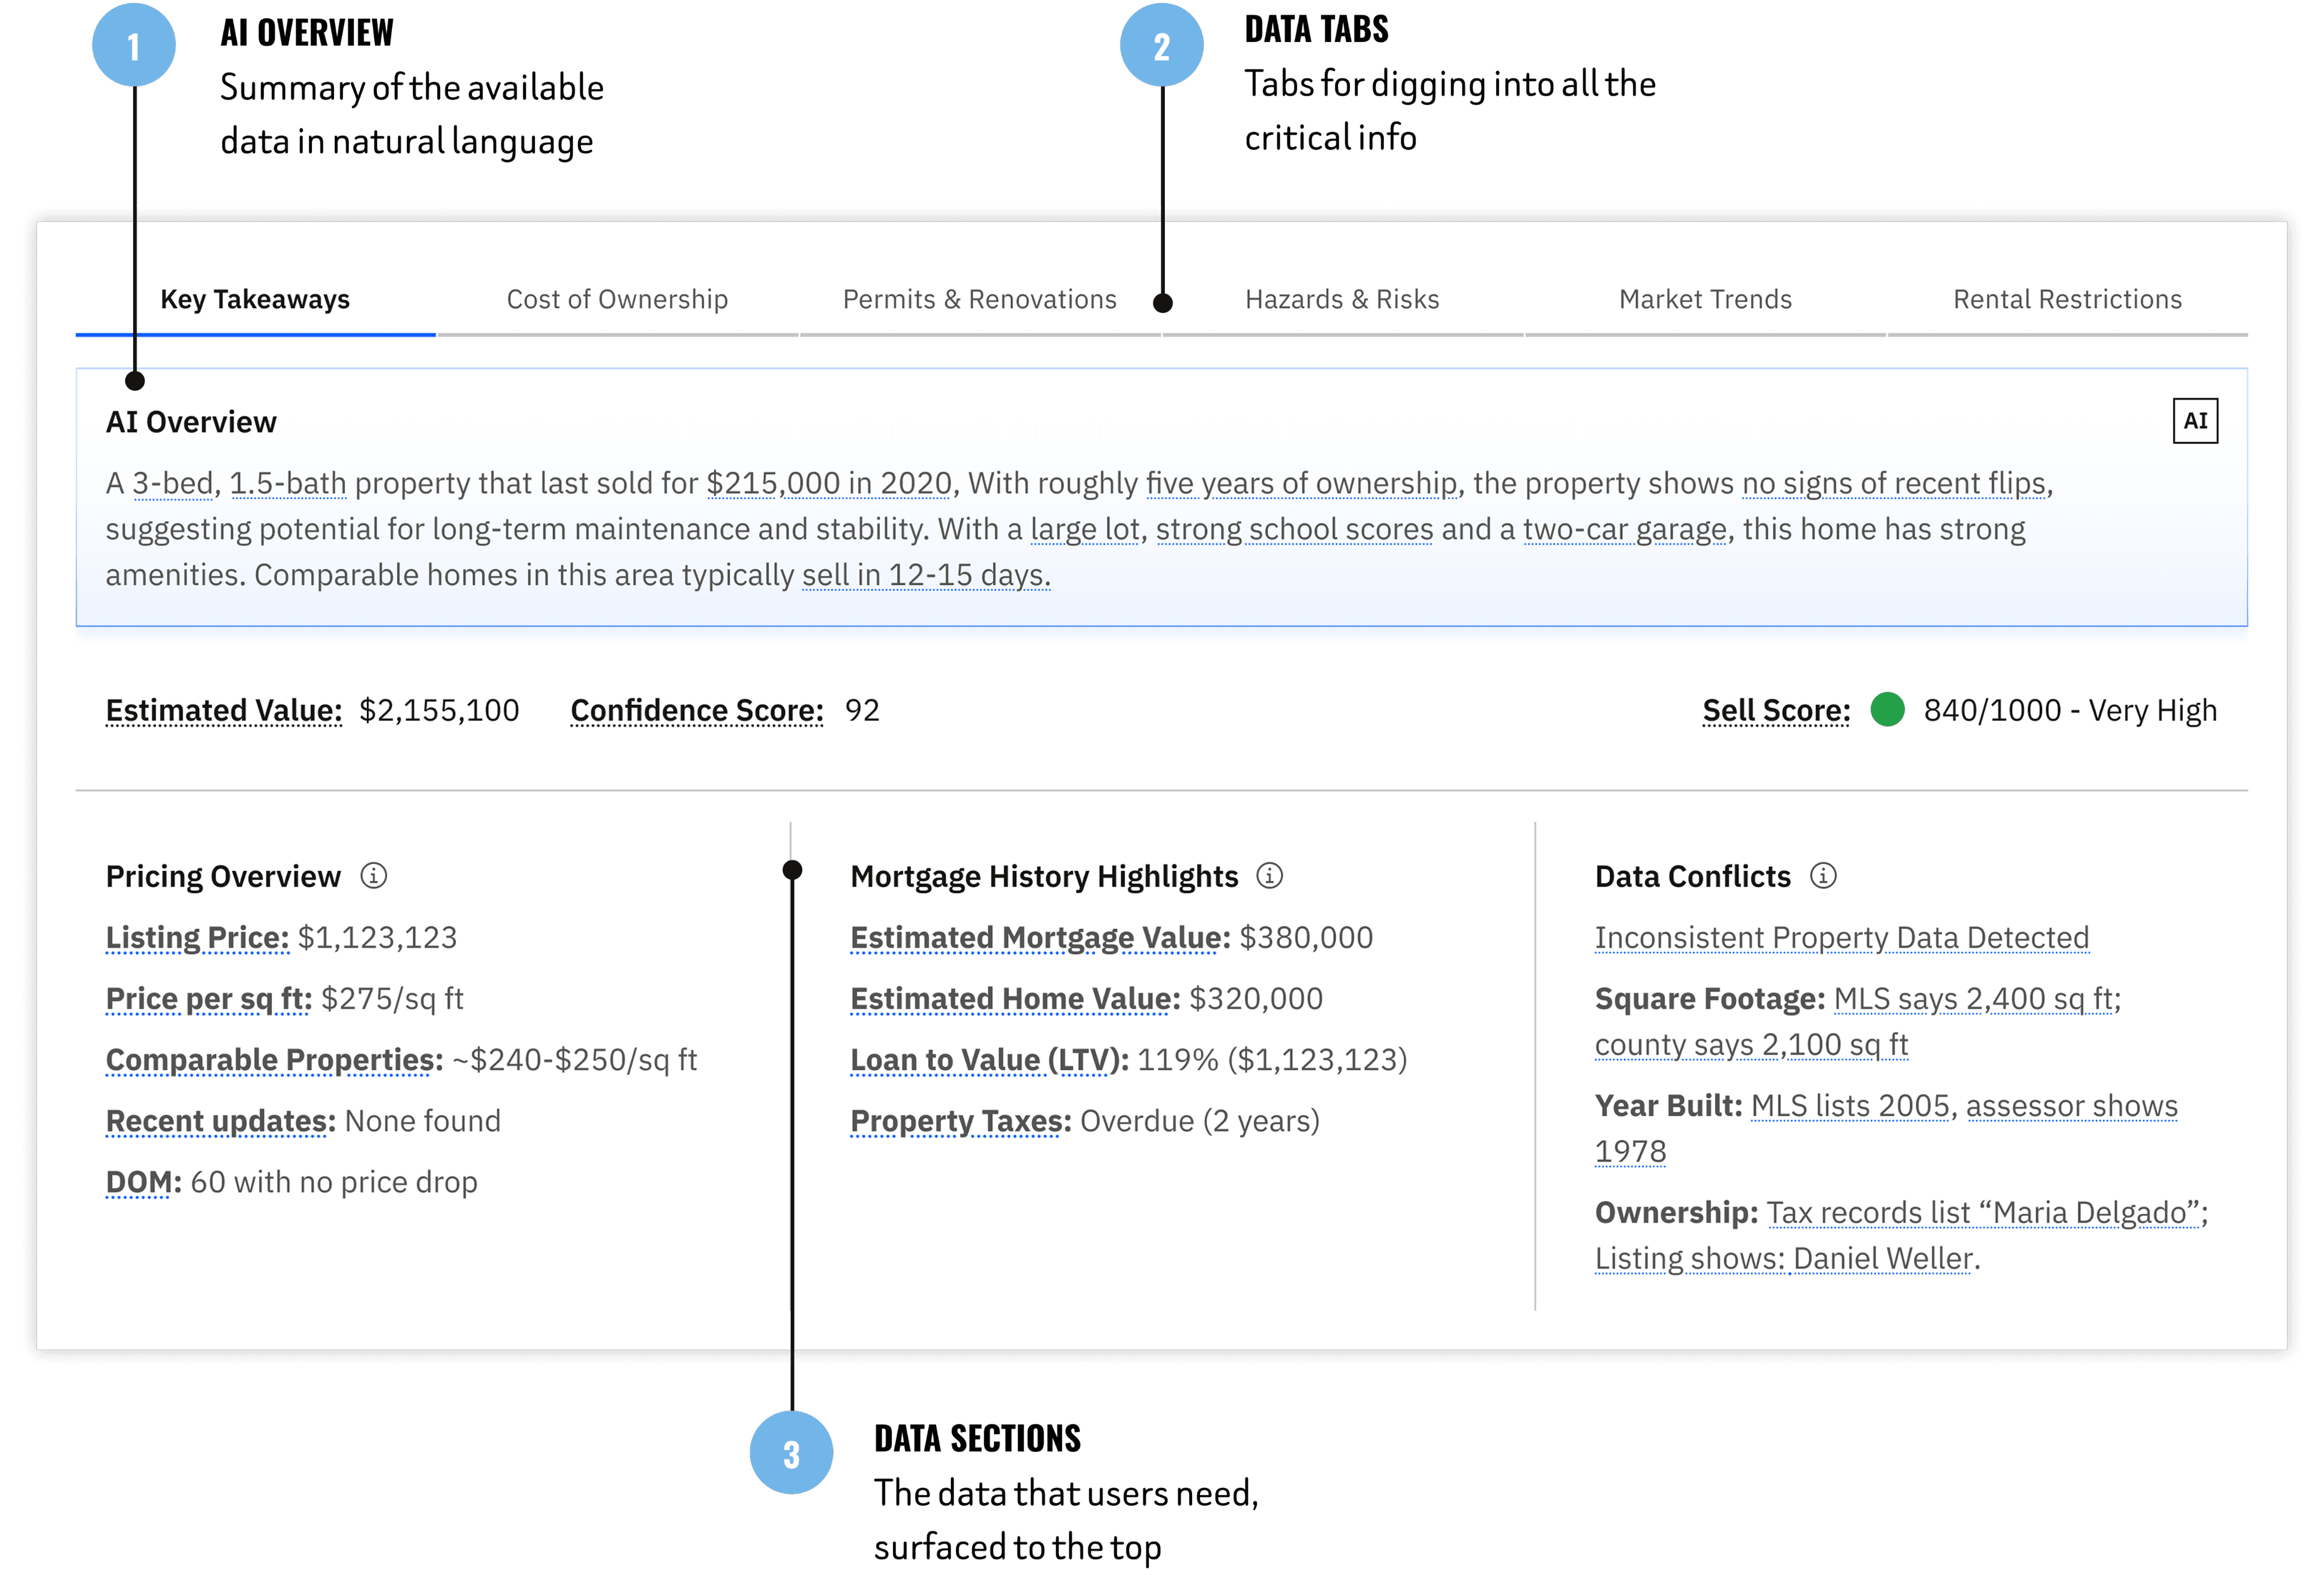Viewport: 2324px width, 1575px height.
Task: Click the blue number 1 annotation circle
Action: (x=134, y=46)
